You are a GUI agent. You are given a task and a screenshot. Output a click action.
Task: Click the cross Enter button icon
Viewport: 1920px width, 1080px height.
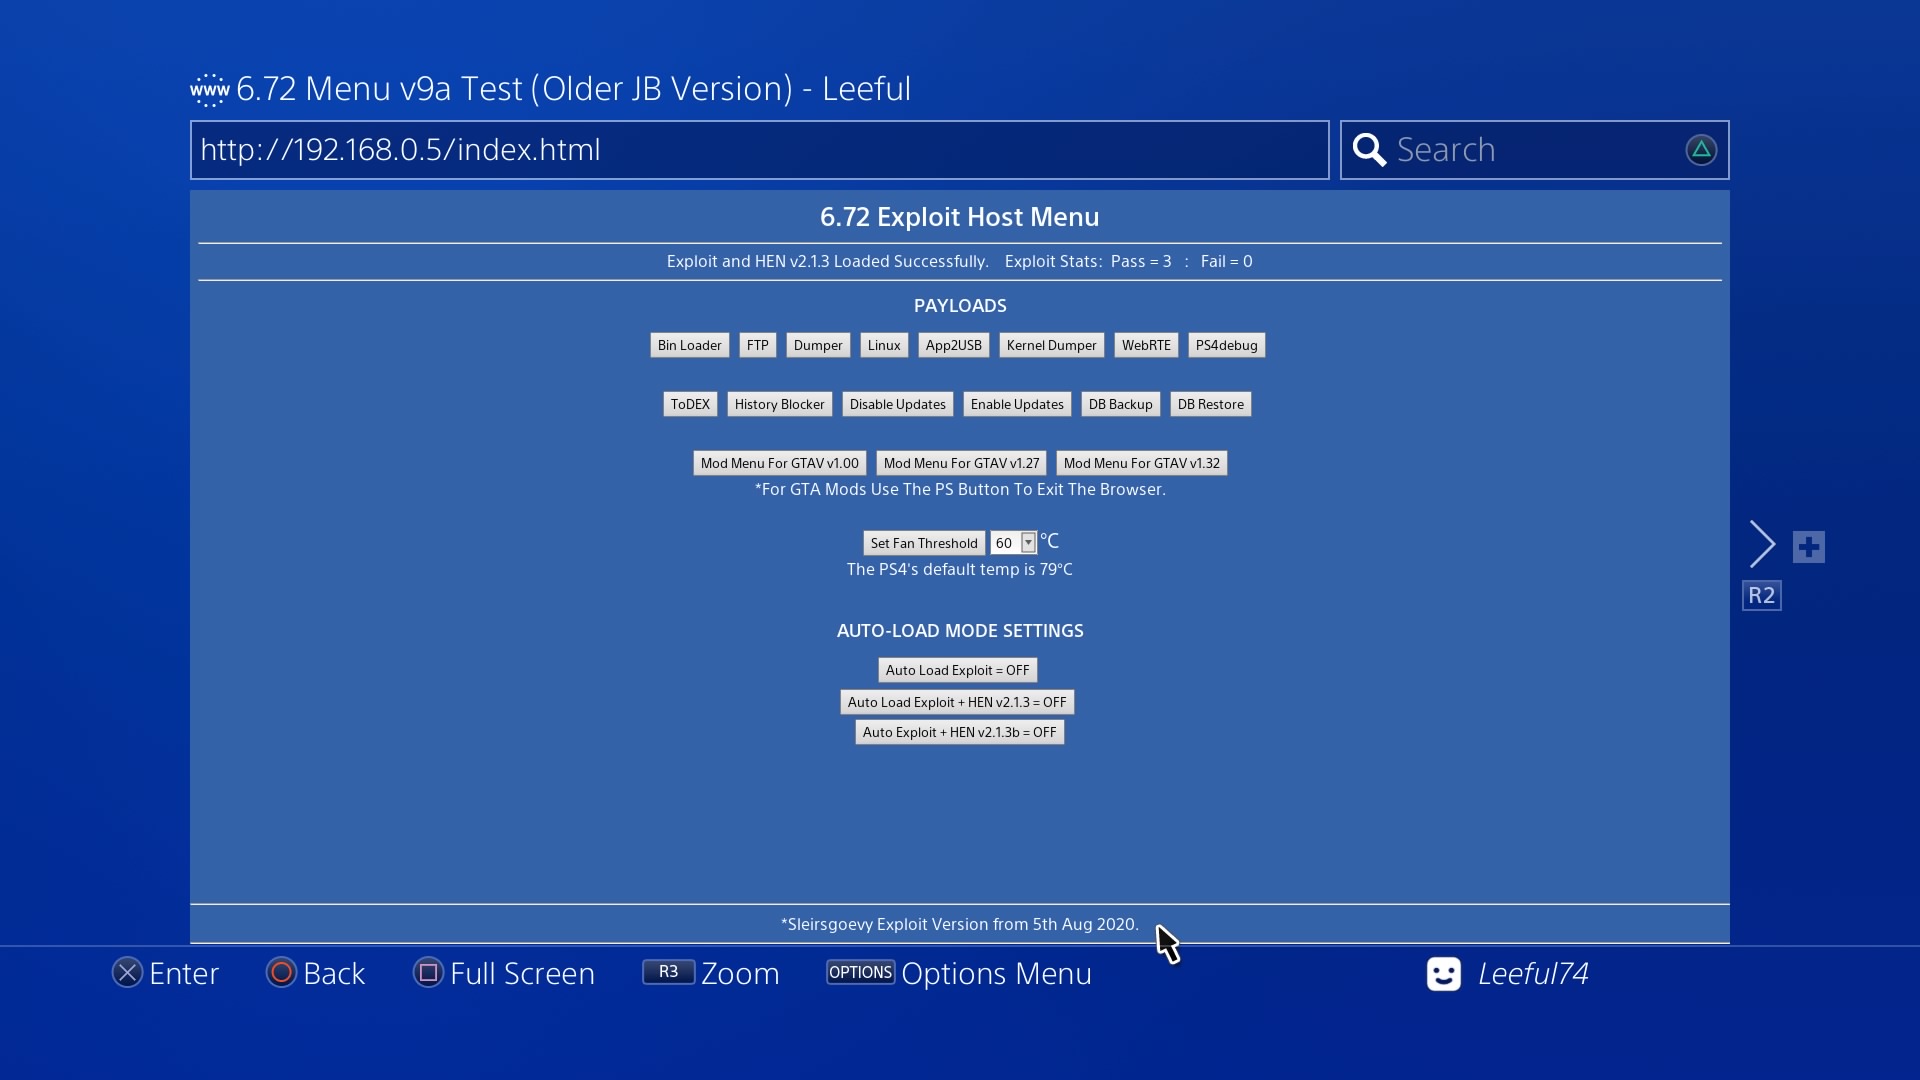click(x=127, y=973)
